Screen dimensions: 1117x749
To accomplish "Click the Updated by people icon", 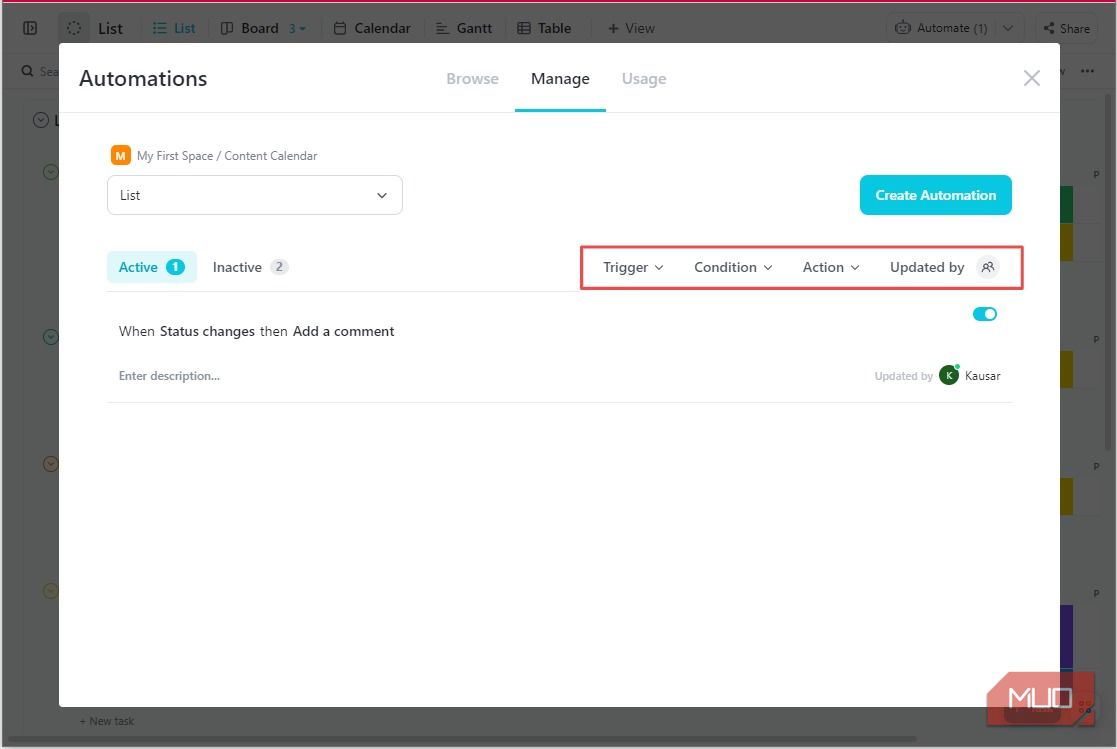I will click(988, 267).
